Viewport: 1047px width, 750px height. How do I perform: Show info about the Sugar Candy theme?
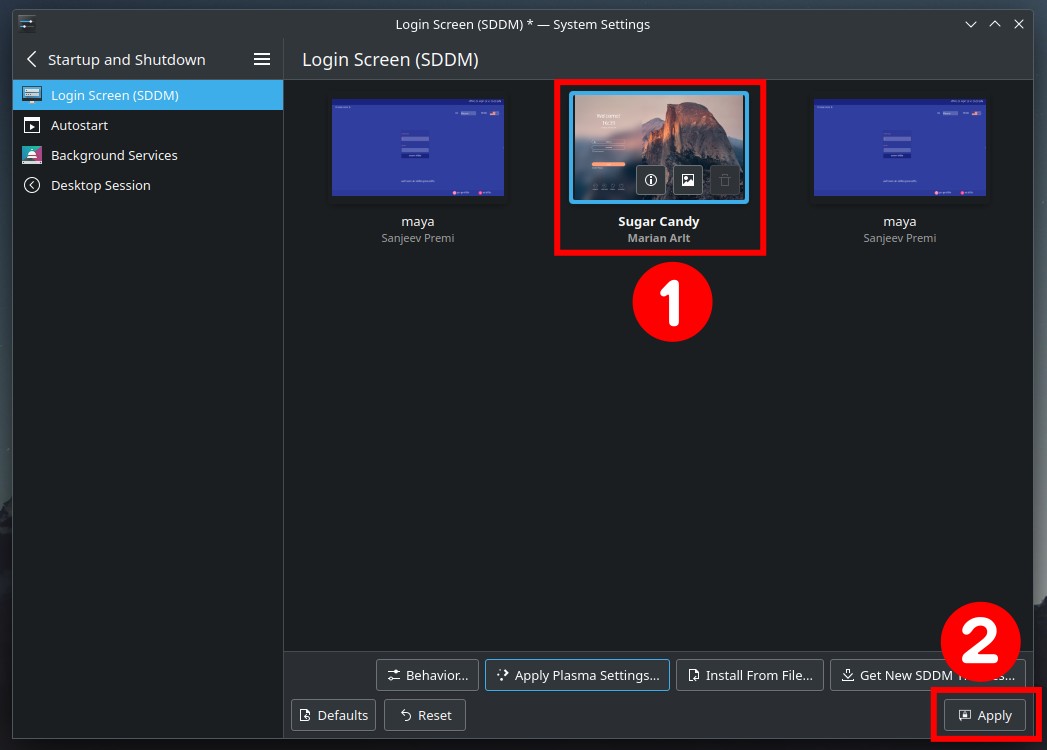650,180
